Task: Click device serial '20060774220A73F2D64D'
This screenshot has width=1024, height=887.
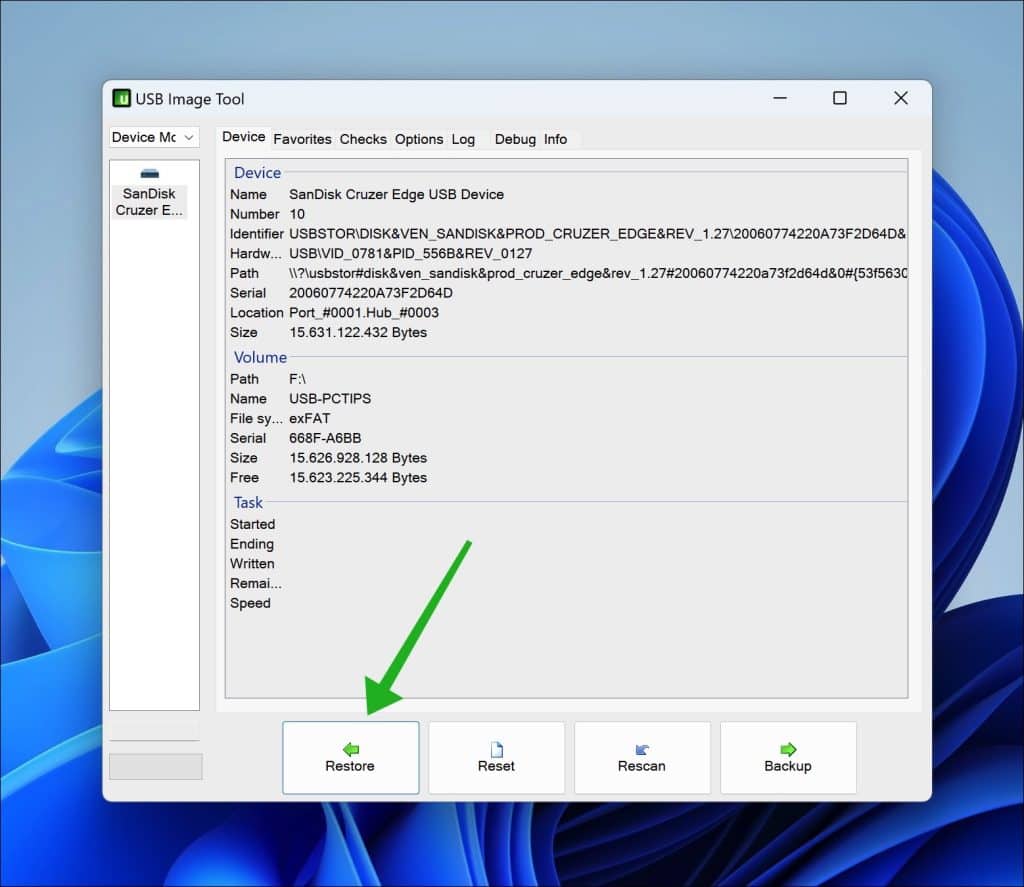Action: coord(371,293)
